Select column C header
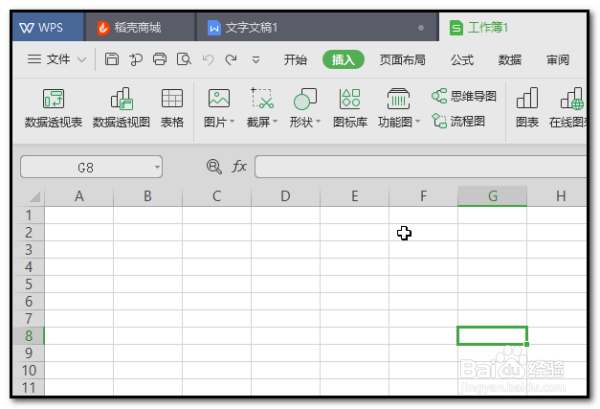 (x=217, y=196)
